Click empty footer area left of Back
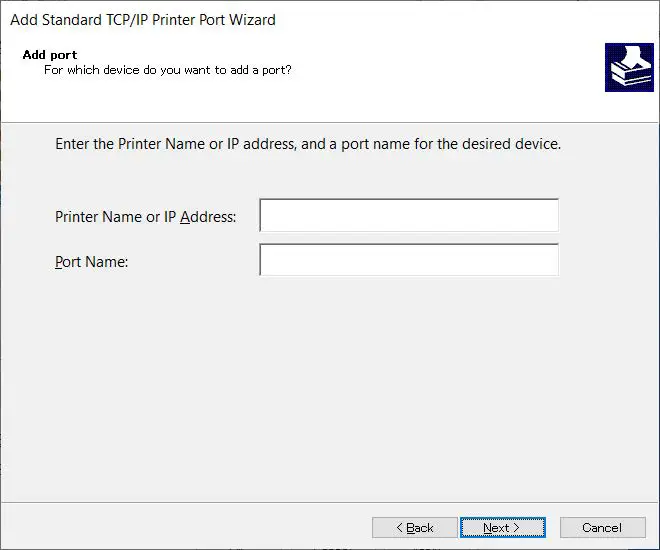 [x=180, y=527]
